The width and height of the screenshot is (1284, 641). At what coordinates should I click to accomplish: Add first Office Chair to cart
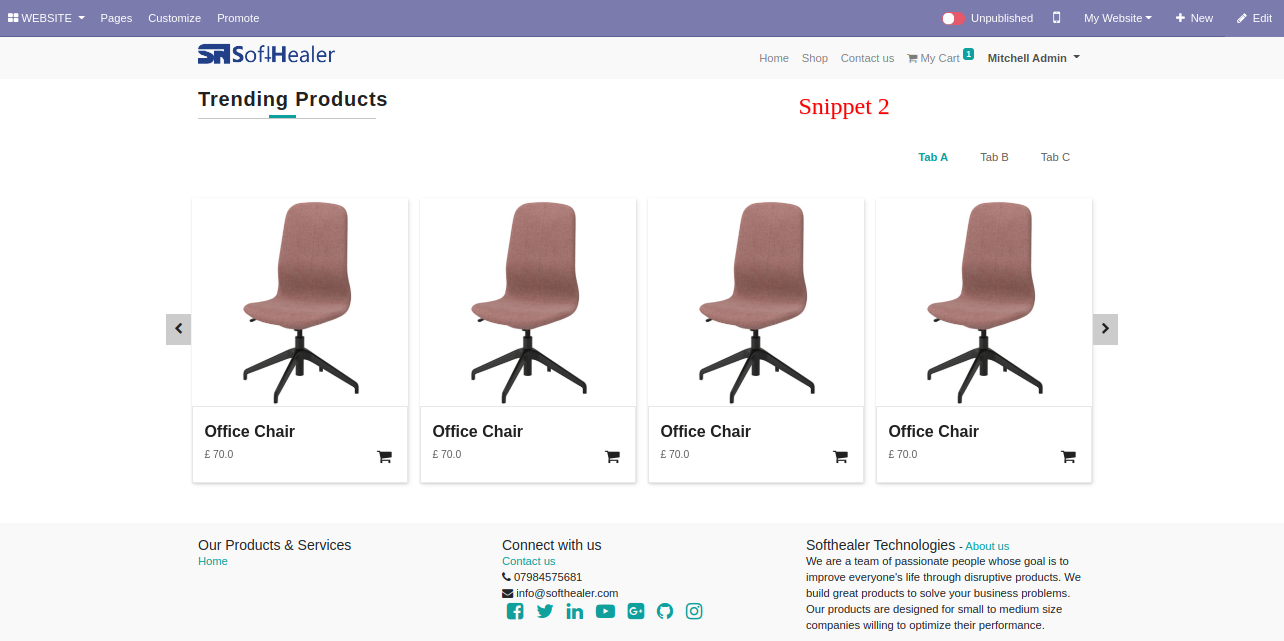pyautogui.click(x=384, y=457)
